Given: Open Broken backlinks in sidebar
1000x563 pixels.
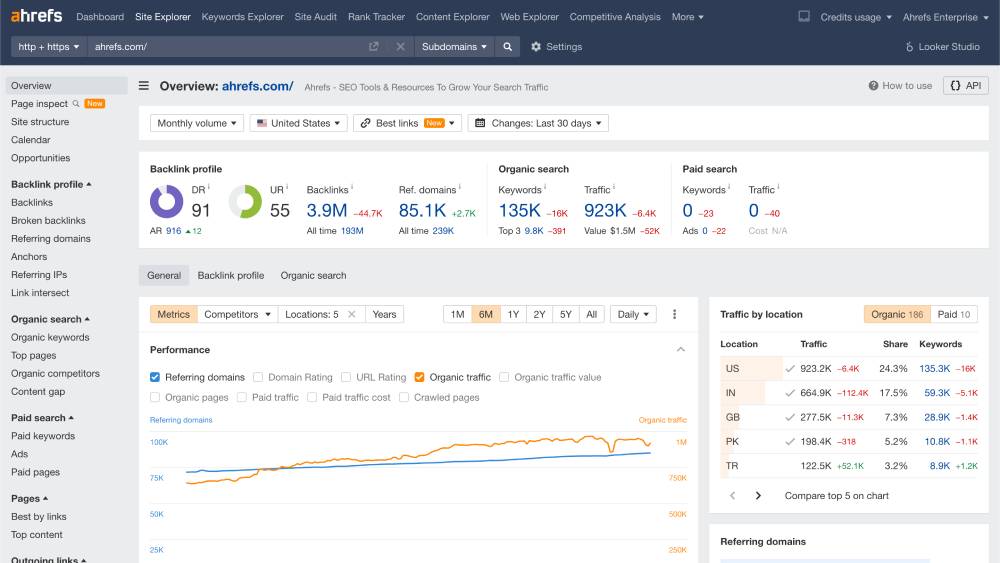Looking at the screenshot, I should (48, 221).
